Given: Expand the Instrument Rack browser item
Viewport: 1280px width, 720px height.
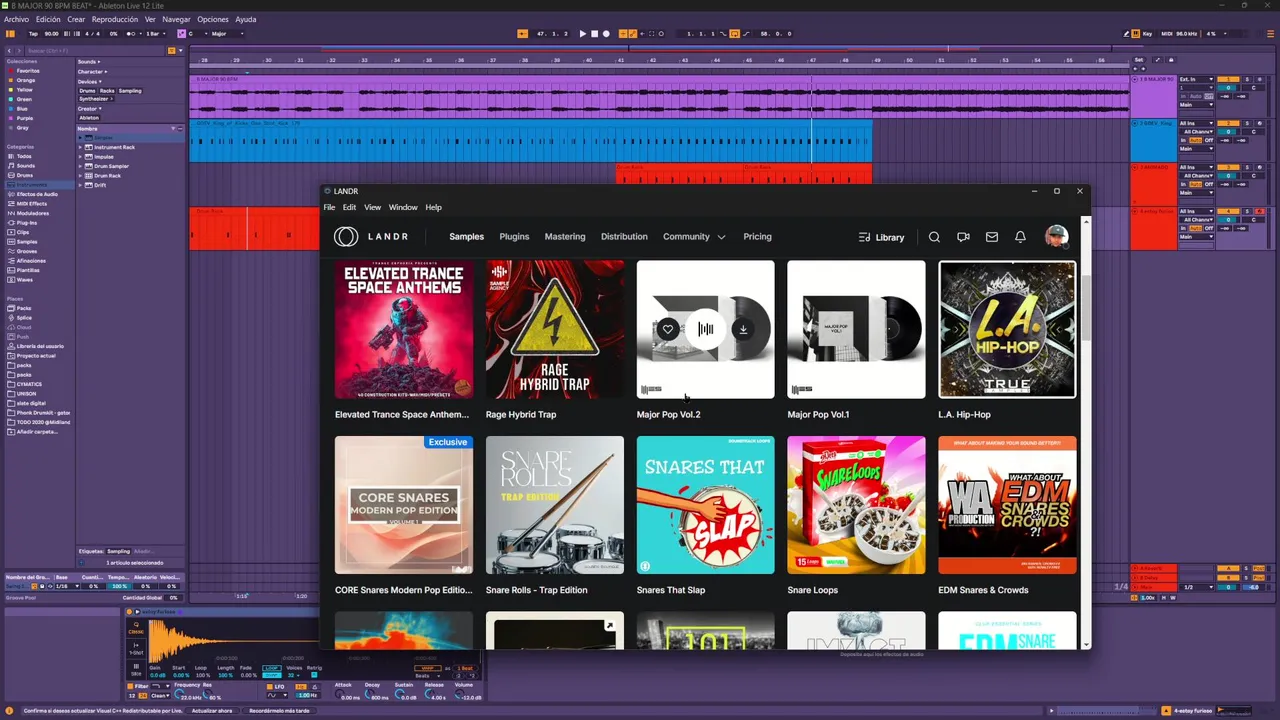Looking at the screenshot, I should (81, 147).
